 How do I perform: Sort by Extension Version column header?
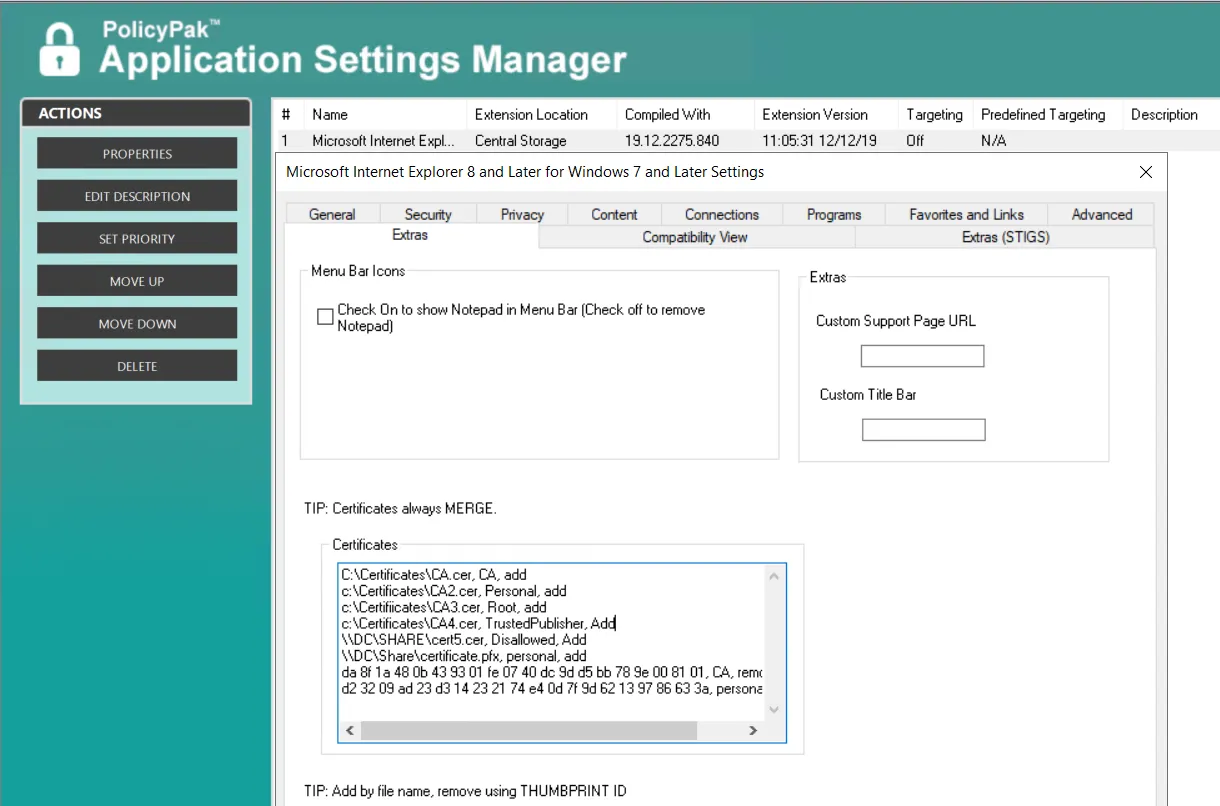826,114
